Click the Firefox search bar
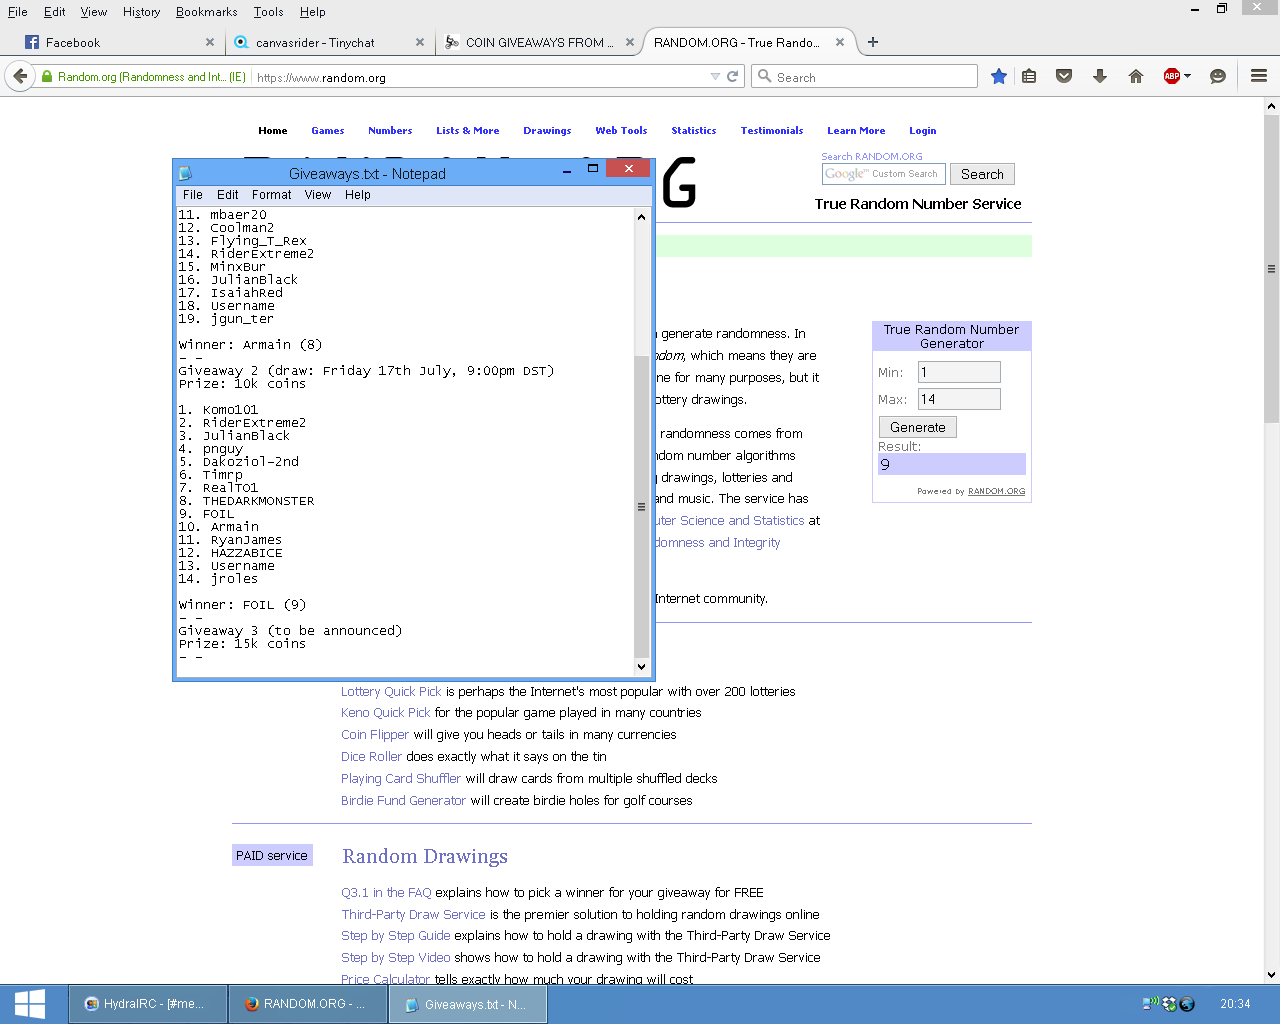The height and width of the screenshot is (1024, 1280). tap(865, 76)
